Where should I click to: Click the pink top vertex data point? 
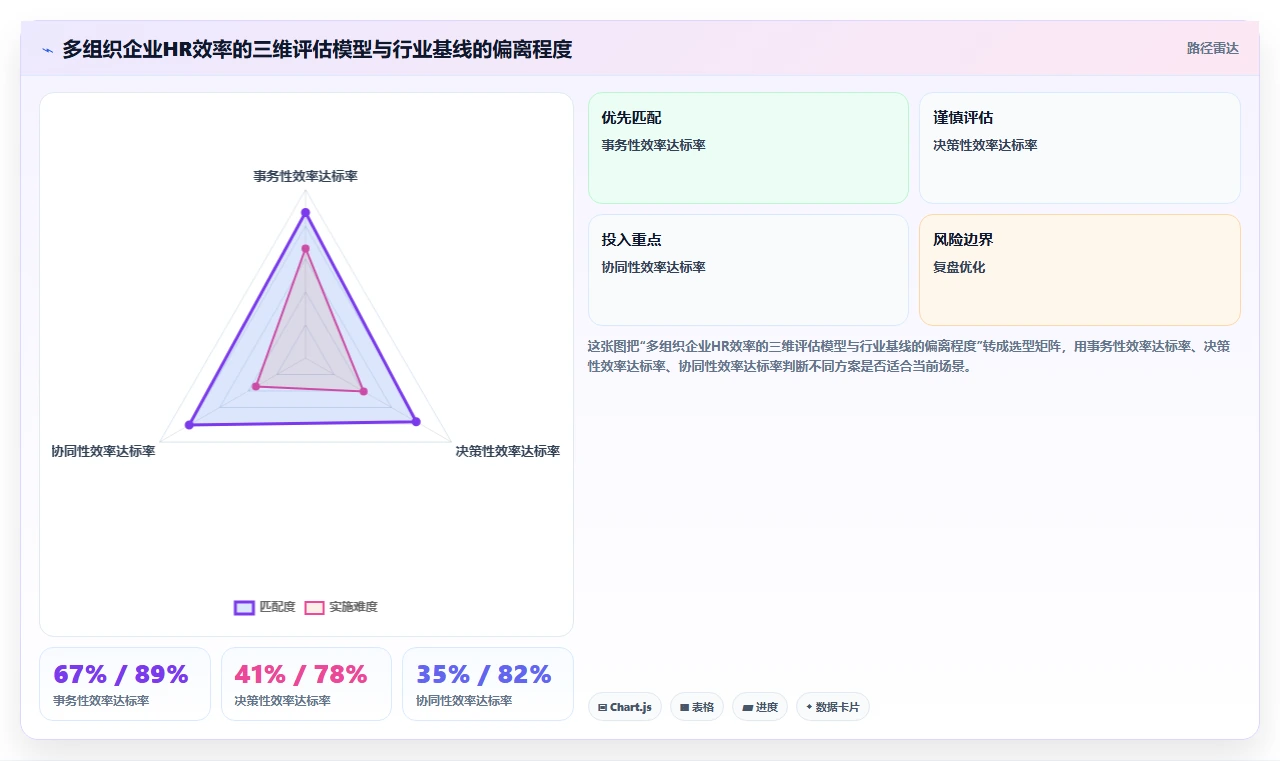pyautogui.click(x=305, y=248)
